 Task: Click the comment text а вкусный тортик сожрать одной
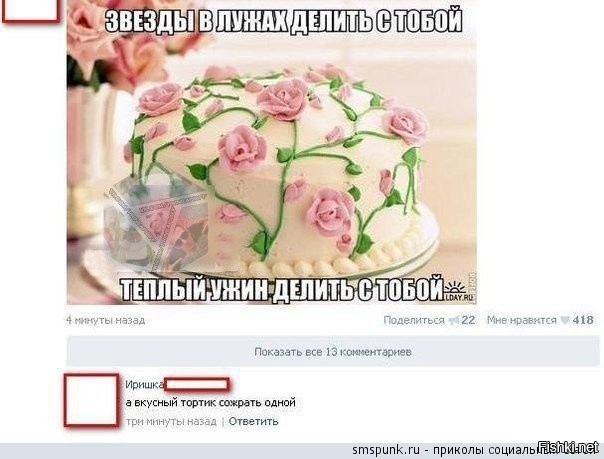pyautogui.click(x=211, y=403)
